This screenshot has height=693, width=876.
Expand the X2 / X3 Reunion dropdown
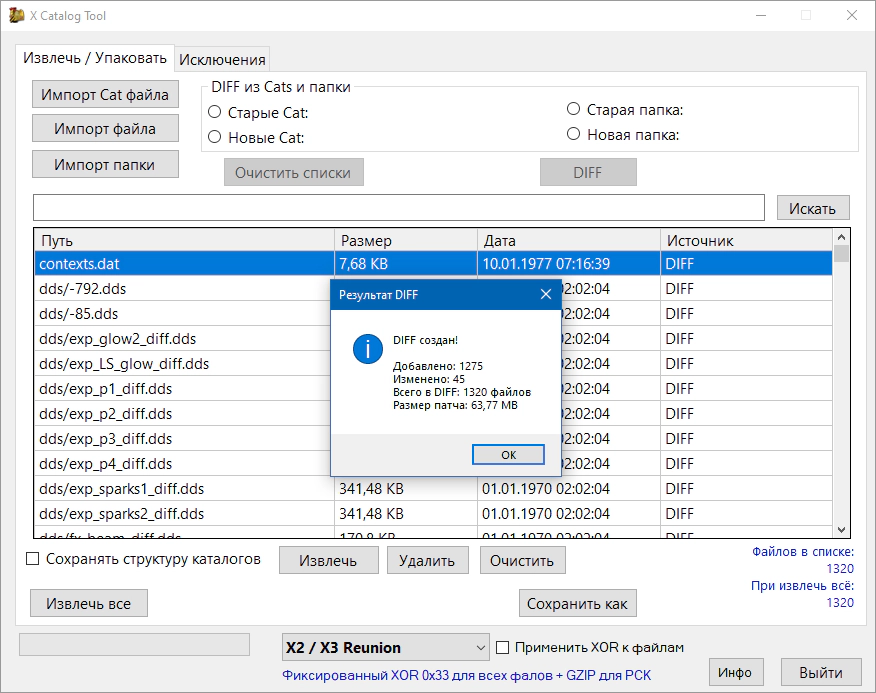tap(479, 647)
